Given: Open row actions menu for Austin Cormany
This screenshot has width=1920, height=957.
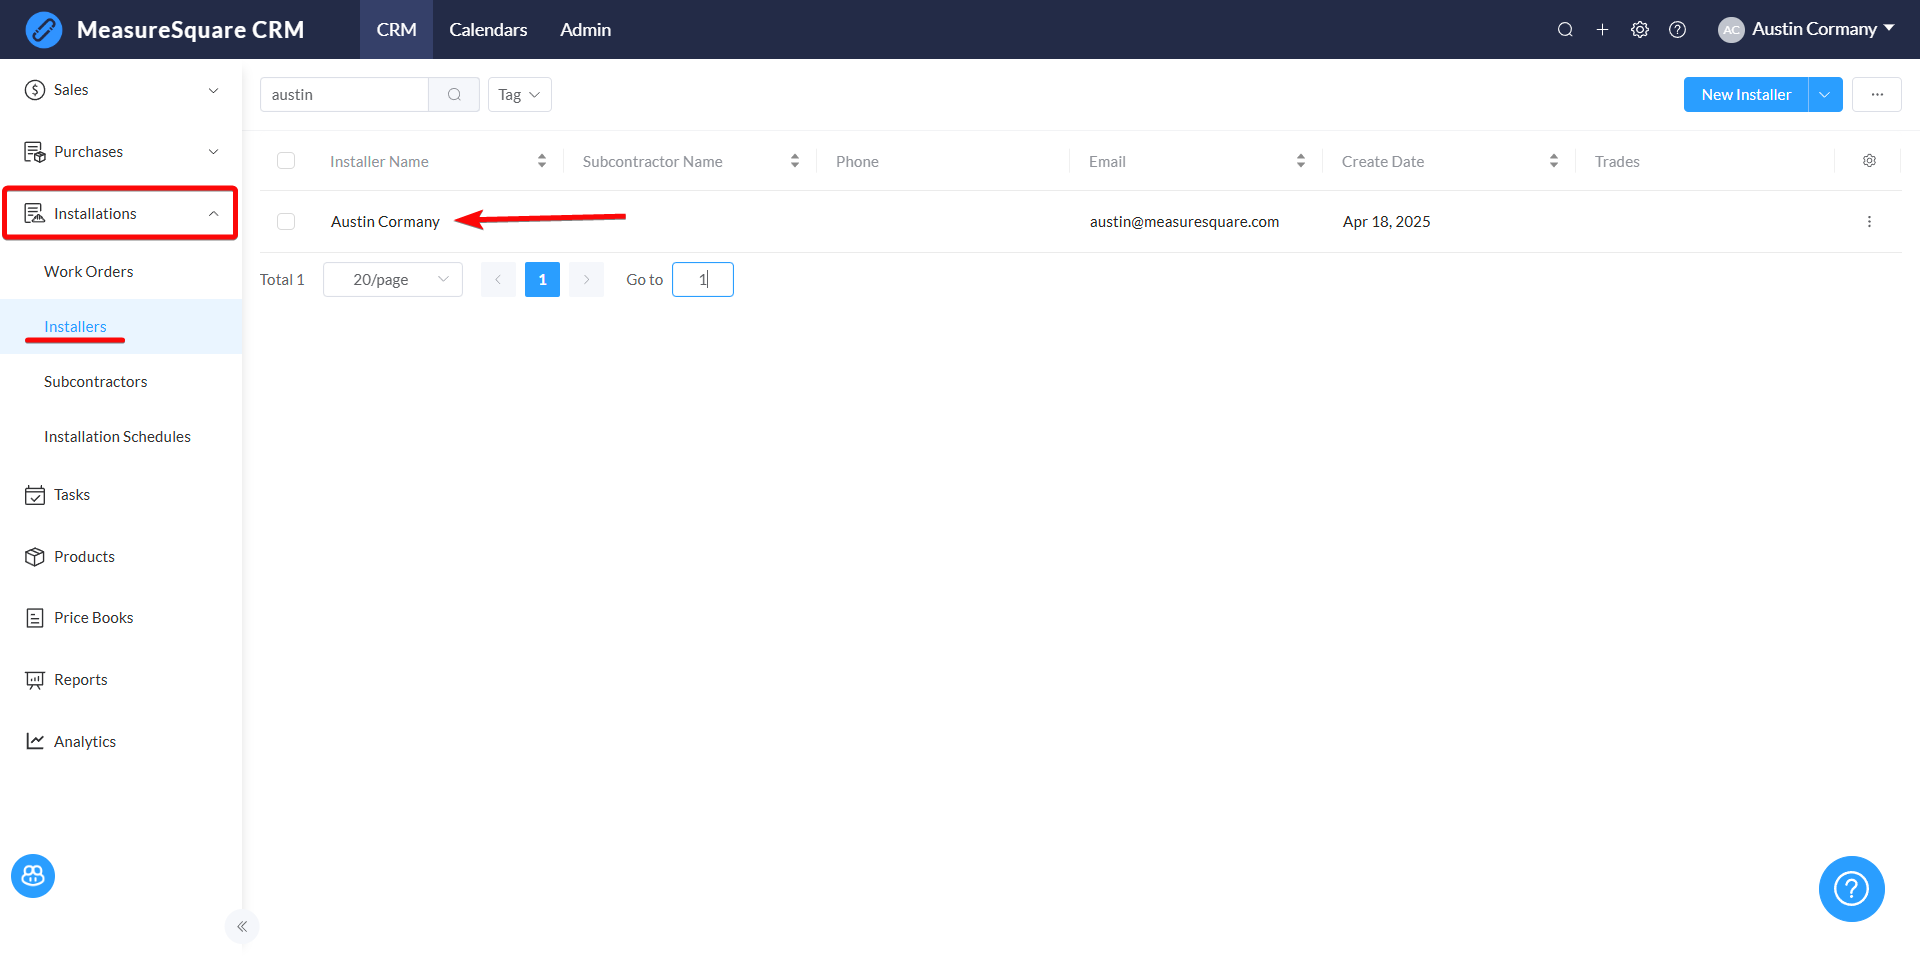Looking at the screenshot, I should pyautogui.click(x=1869, y=222).
